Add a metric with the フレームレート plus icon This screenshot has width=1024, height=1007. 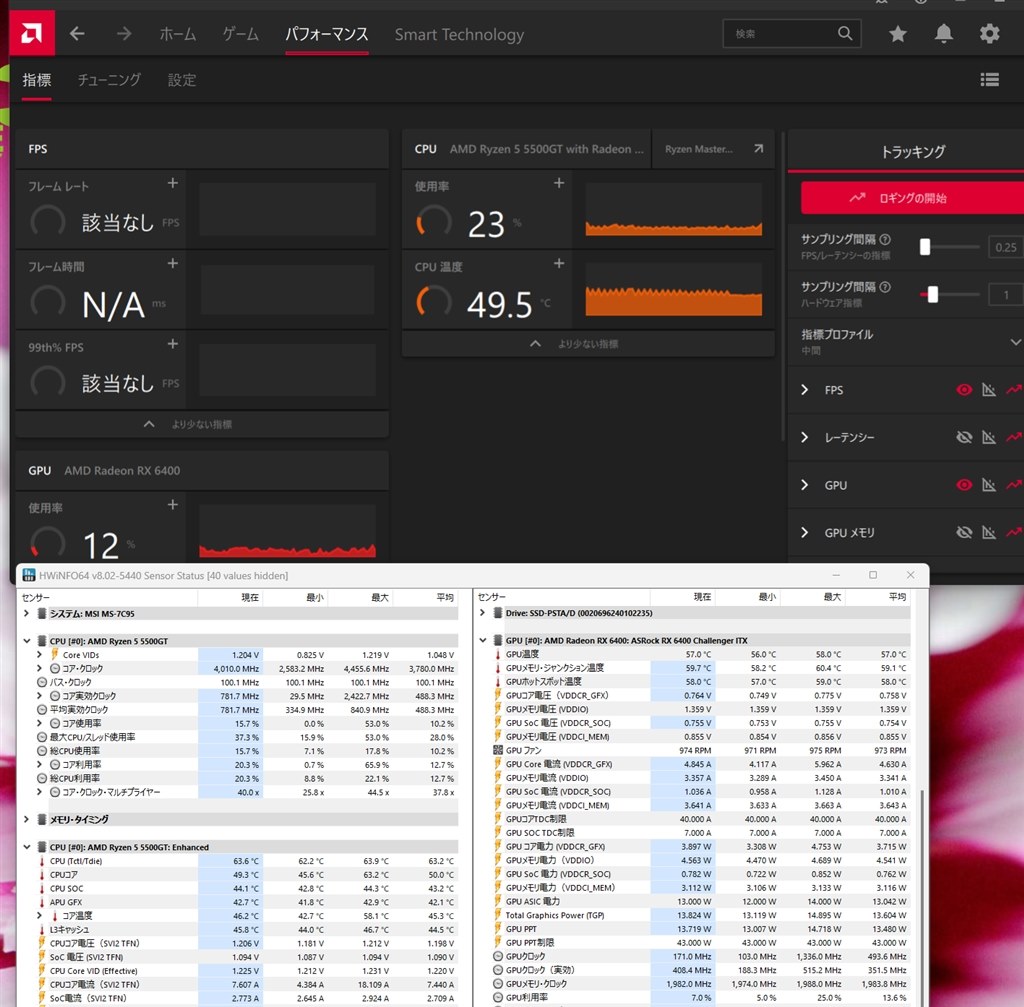[x=172, y=183]
